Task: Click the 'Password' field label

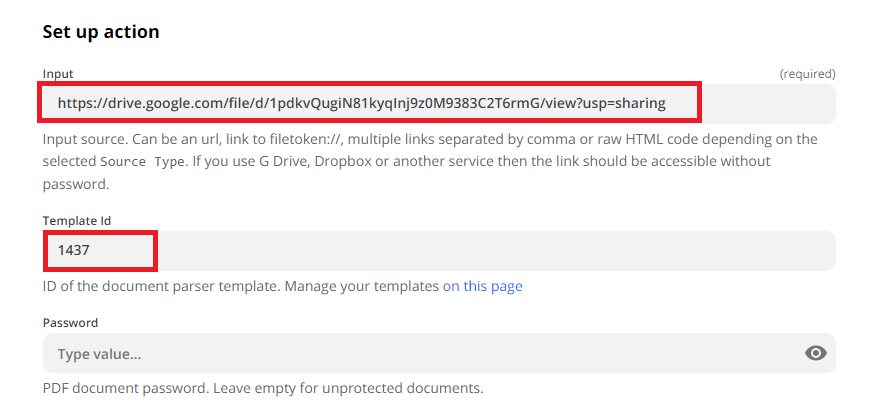Action: 70,322
